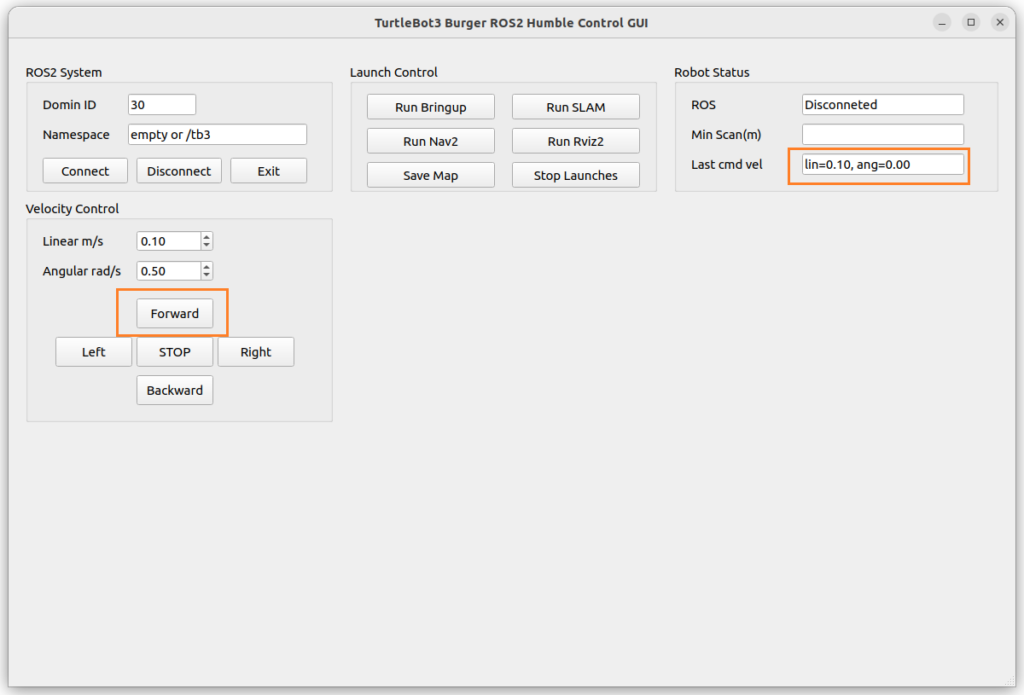Focus the Namespace input field

click(217, 135)
